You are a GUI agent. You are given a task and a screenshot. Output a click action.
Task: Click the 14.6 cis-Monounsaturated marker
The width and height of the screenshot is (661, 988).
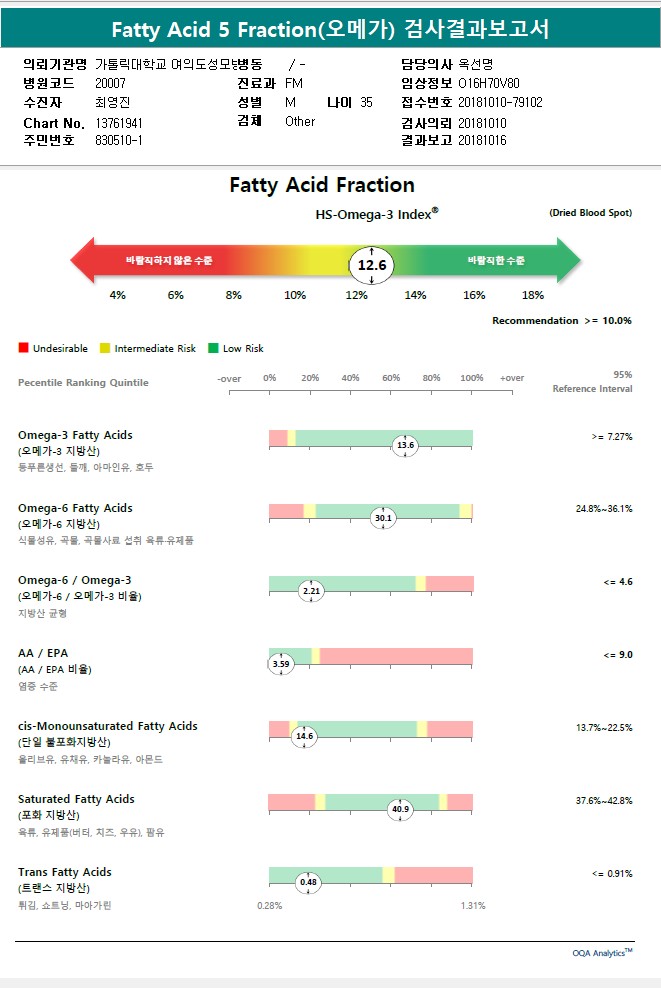(304, 736)
